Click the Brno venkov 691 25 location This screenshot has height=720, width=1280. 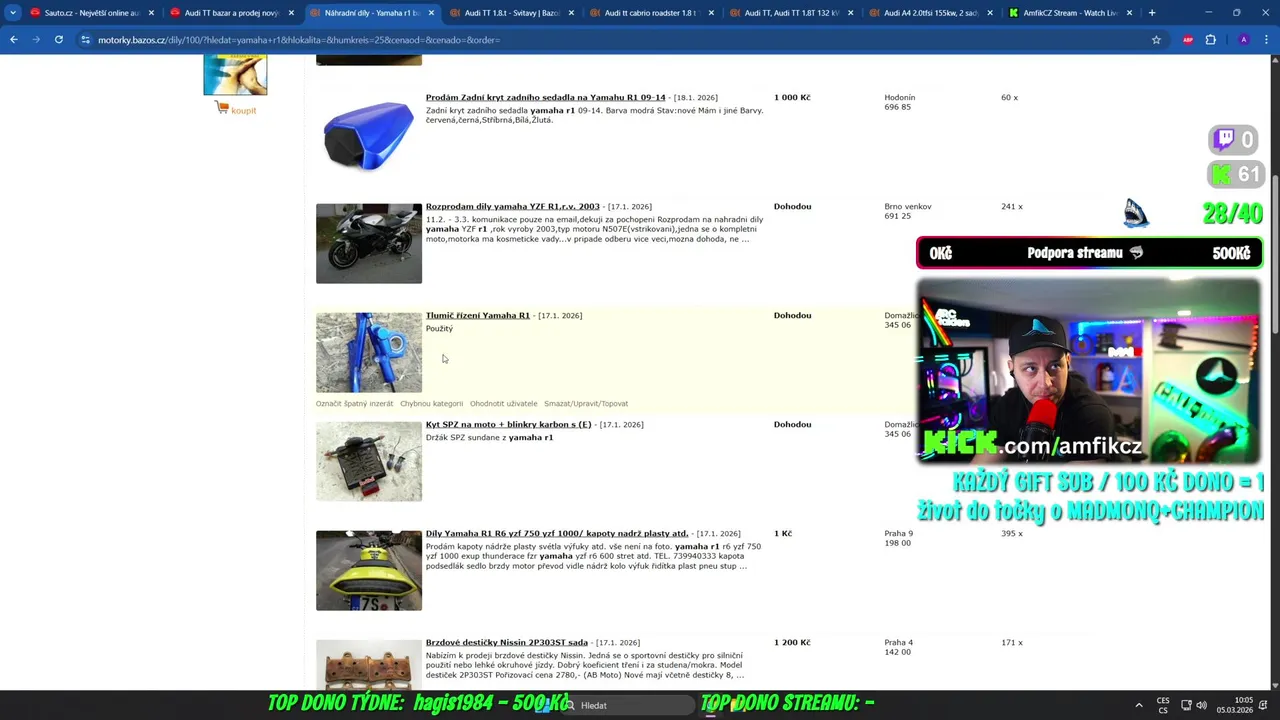[x=907, y=211]
